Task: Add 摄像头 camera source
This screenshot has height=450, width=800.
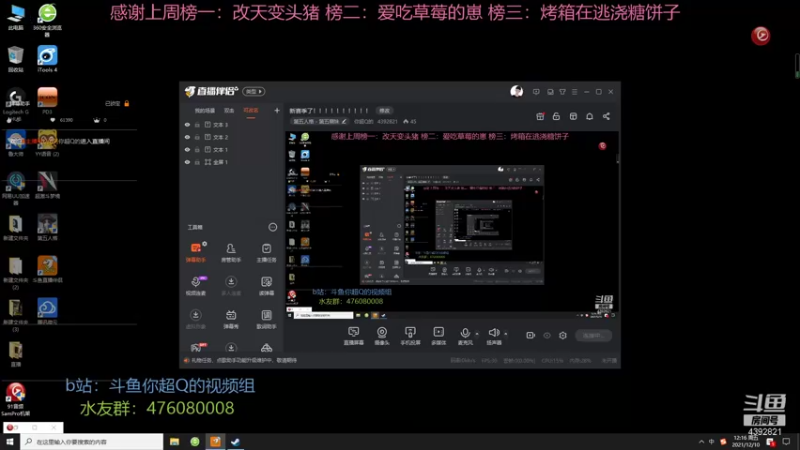Action: click(x=382, y=336)
